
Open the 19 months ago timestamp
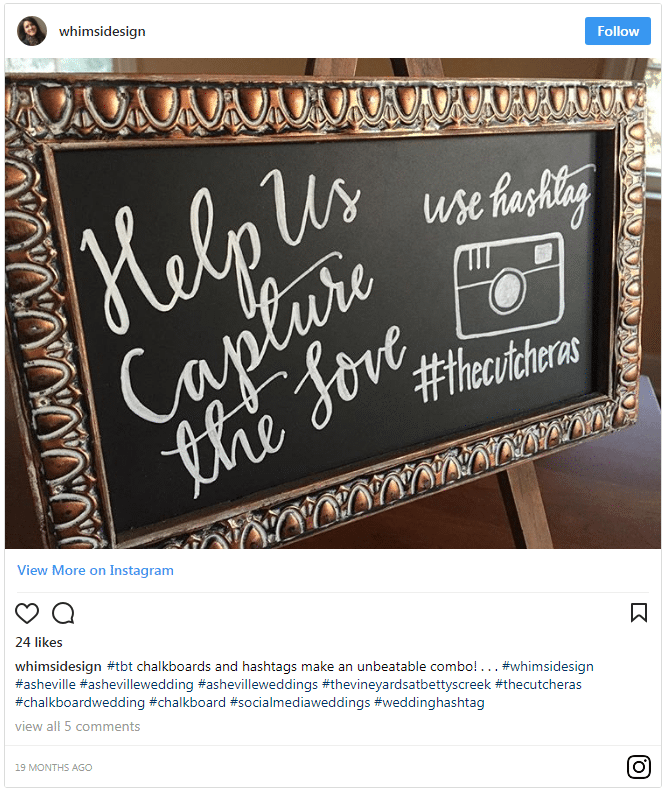click(54, 767)
